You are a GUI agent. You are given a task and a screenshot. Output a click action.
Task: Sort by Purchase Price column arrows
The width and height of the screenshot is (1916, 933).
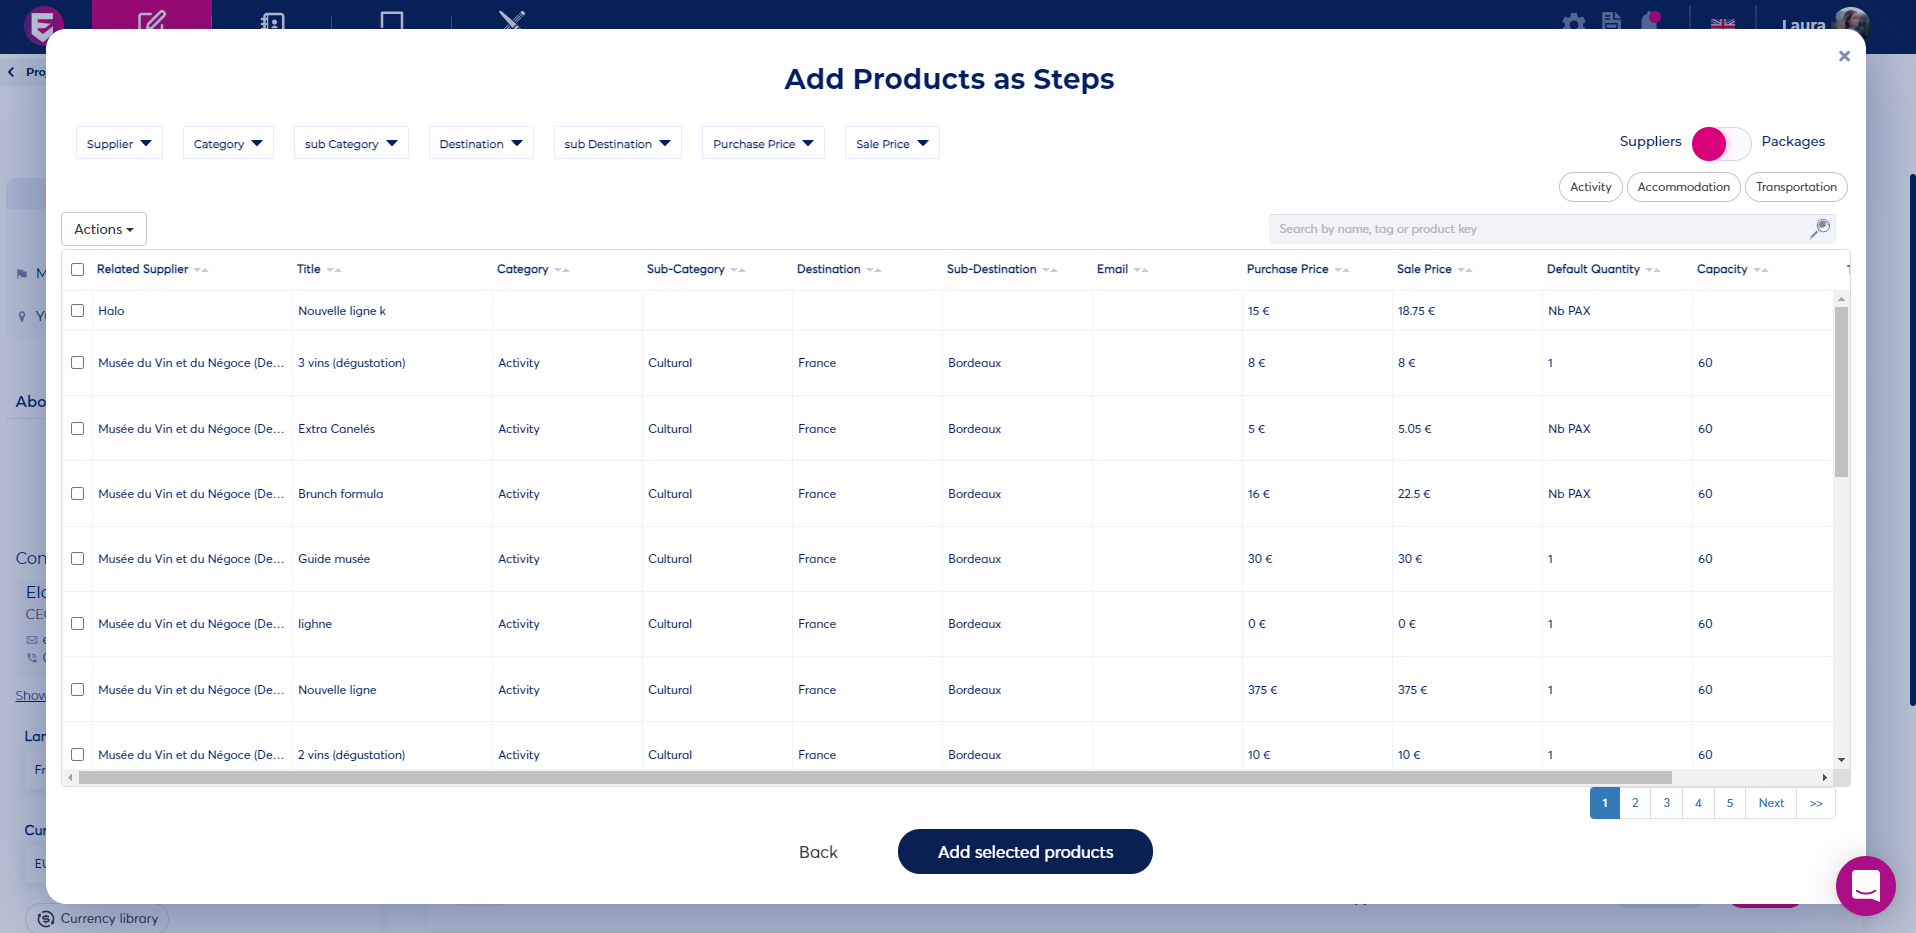pyautogui.click(x=1342, y=270)
